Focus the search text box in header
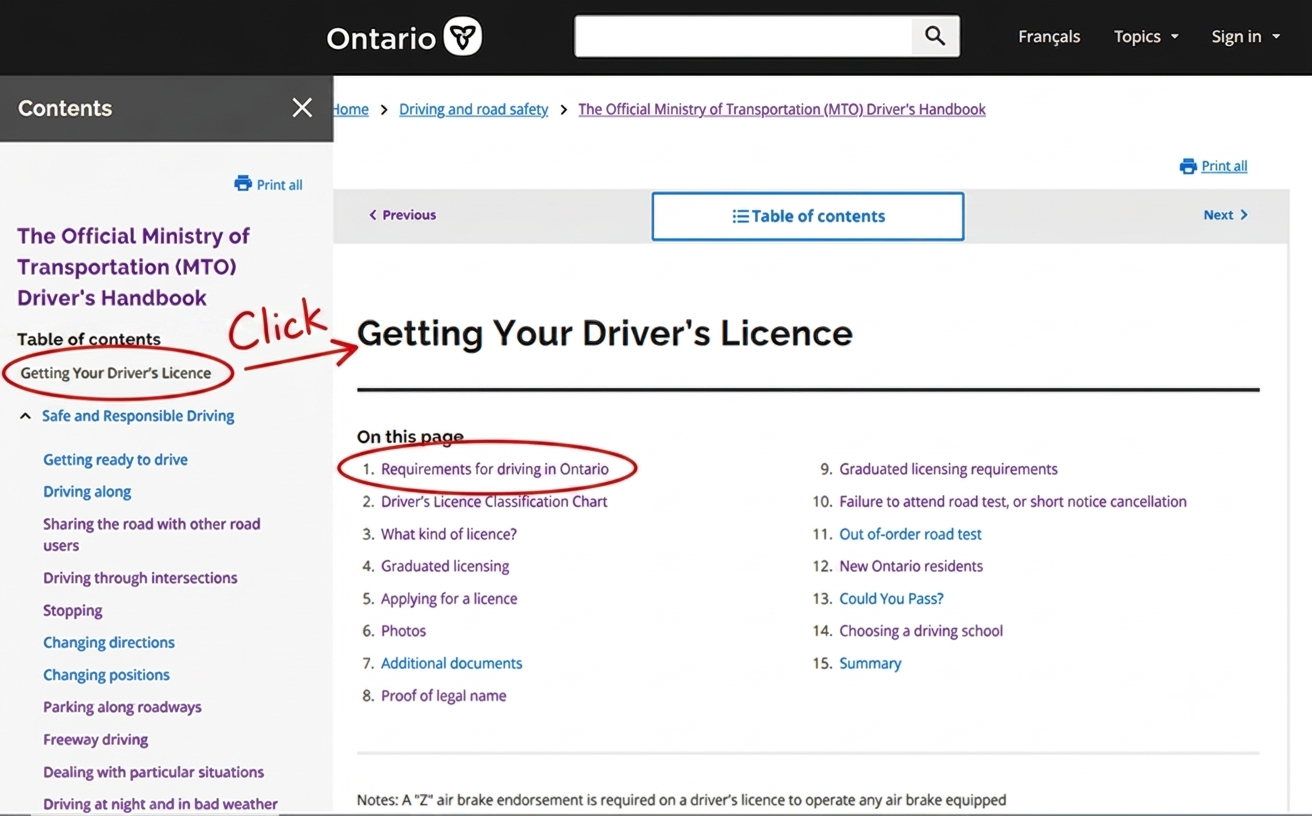 click(x=744, y=37)
